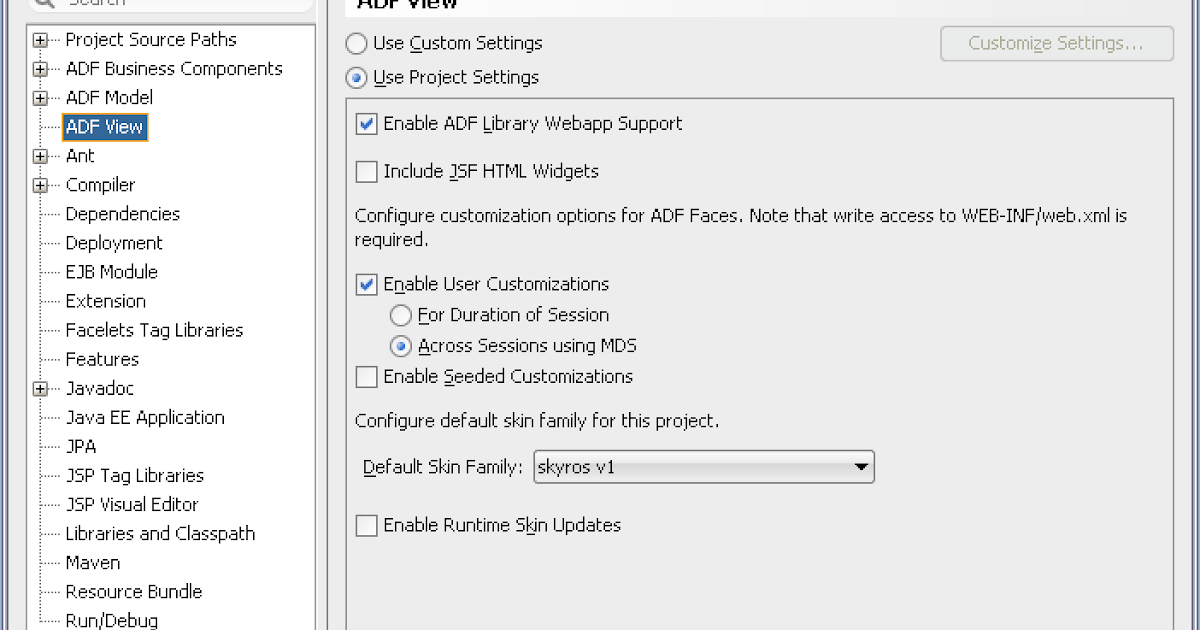The width and height of the screenshot is (1200, 630).
Task: Open the Facelets Tag Libraries settings
Action: [x=153, y=330]
